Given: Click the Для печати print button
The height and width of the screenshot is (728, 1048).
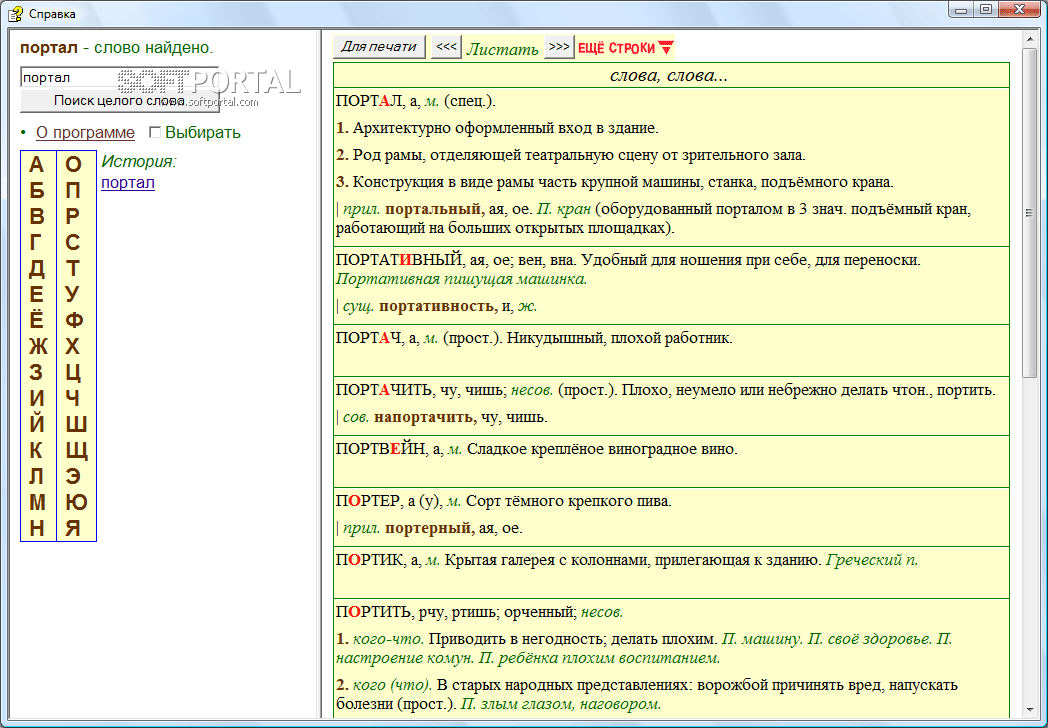Looking at the screenshot, I should [x=379, y=47].
